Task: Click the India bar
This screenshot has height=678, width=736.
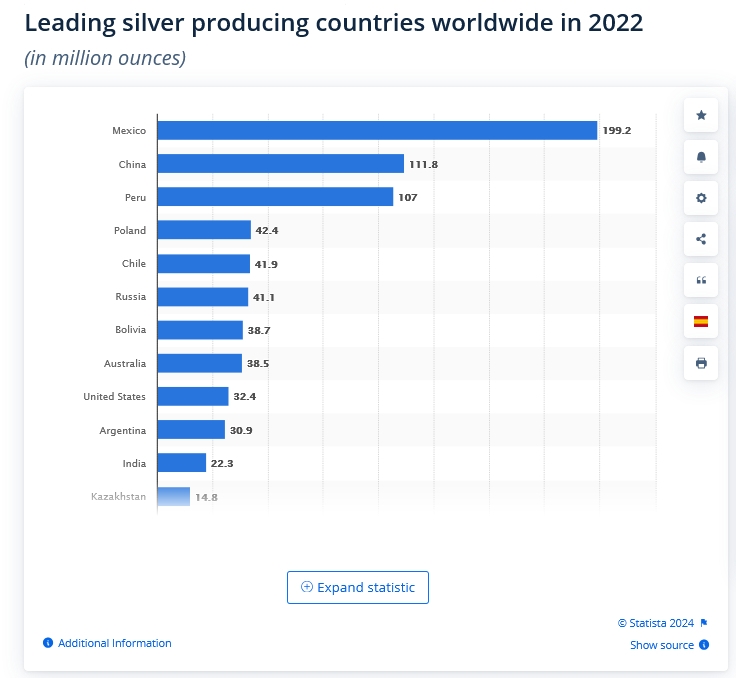Action: 182,462
